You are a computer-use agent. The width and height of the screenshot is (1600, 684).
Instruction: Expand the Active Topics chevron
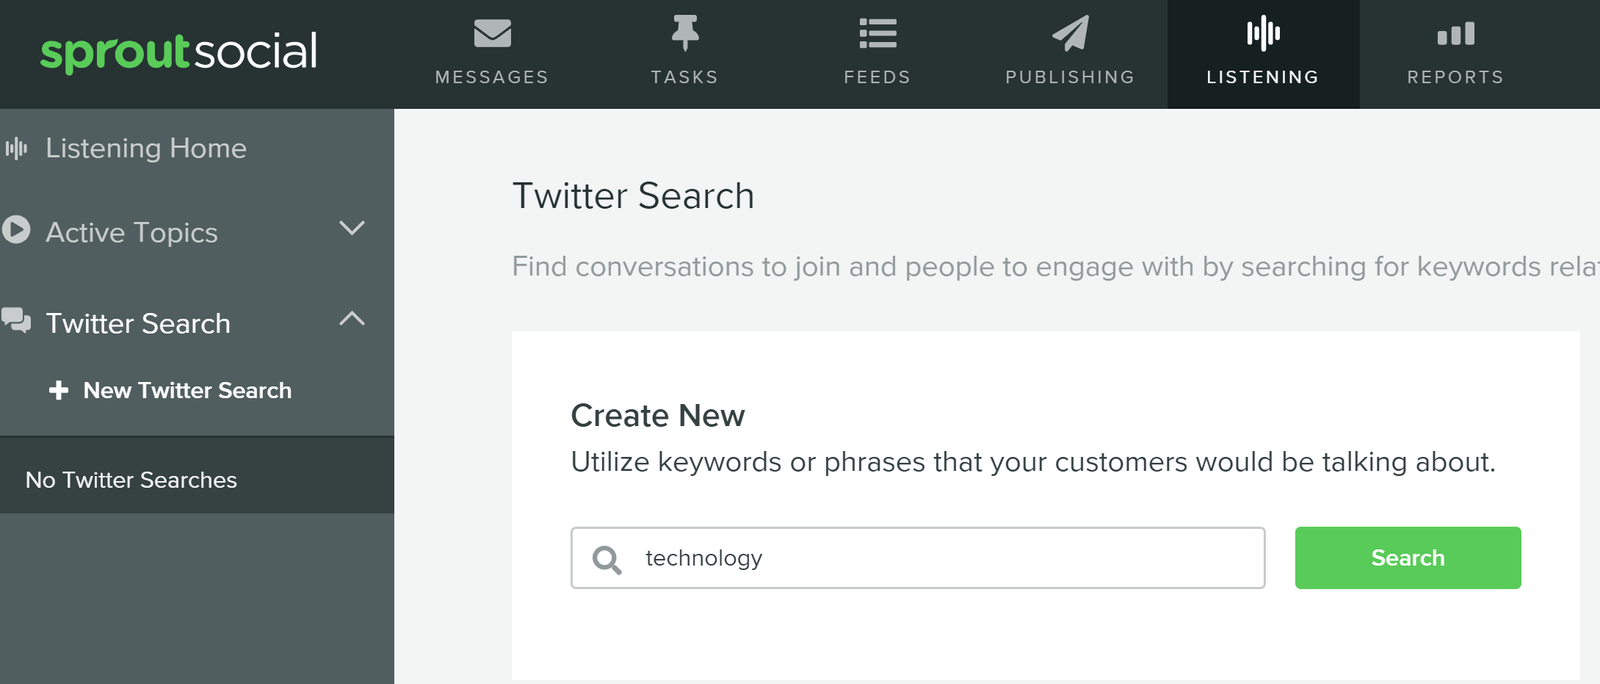352,228
